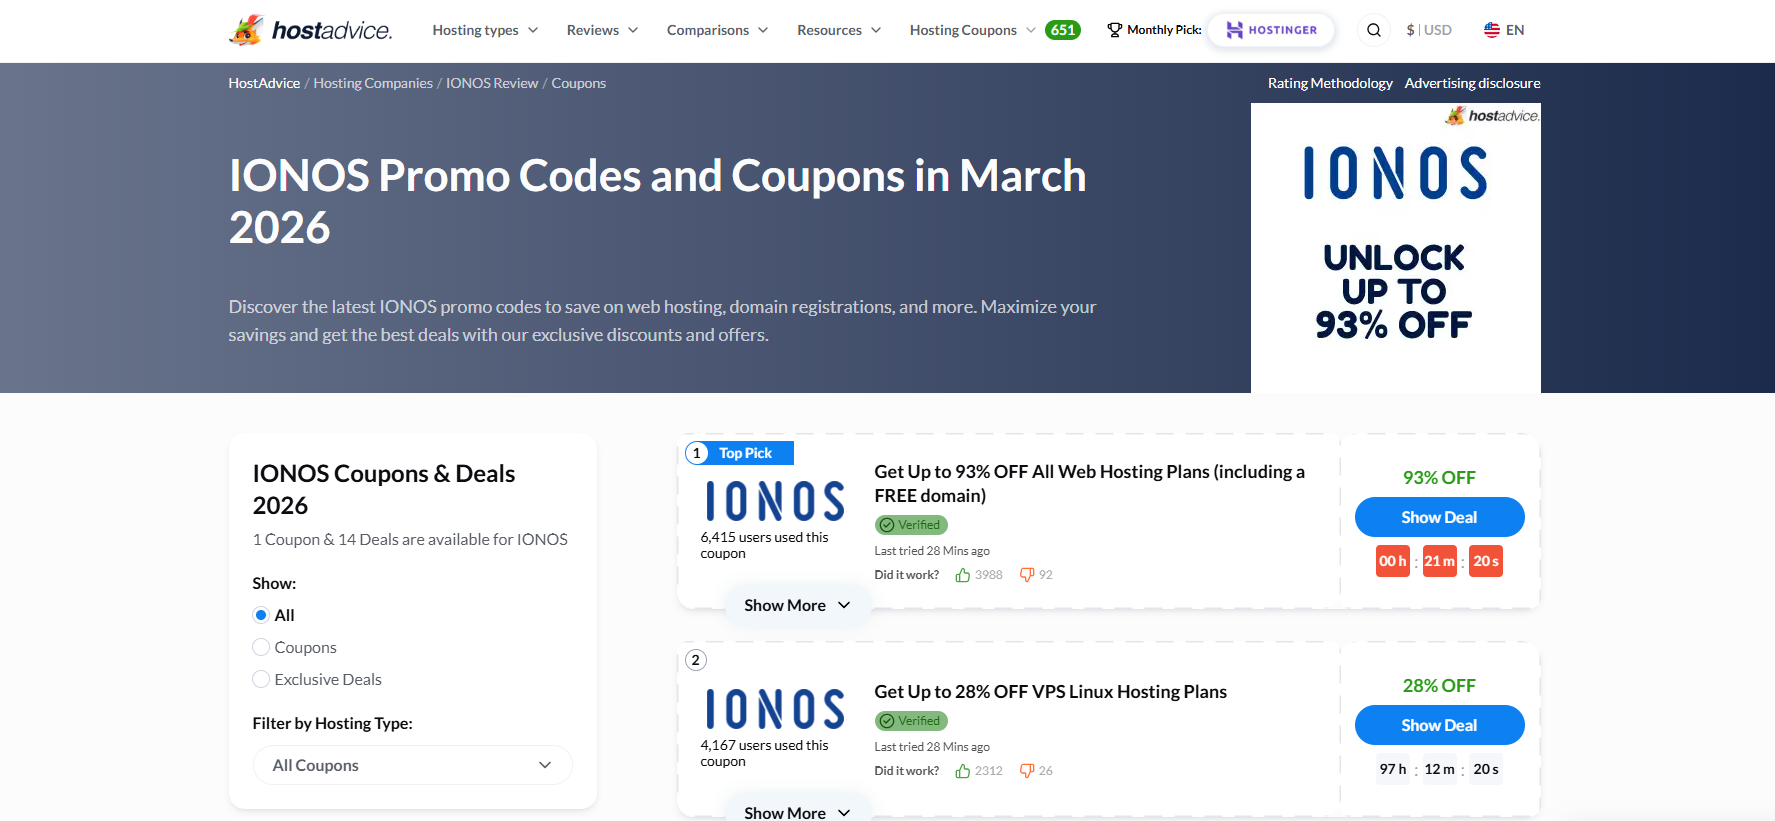Expand Show More on the 93% OFF deal
This screenshot has width=1775, height=821.
pyautogui.click(x=797, y=605)
